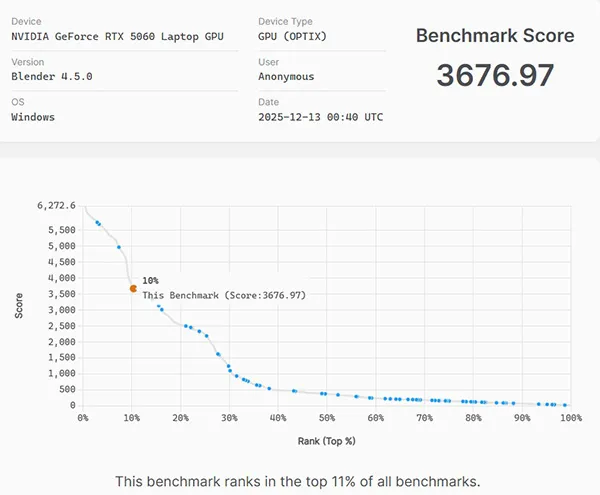Click the NVIDIA GeForce RTX 5060 Laptop GPU device name

coord(117,37)
